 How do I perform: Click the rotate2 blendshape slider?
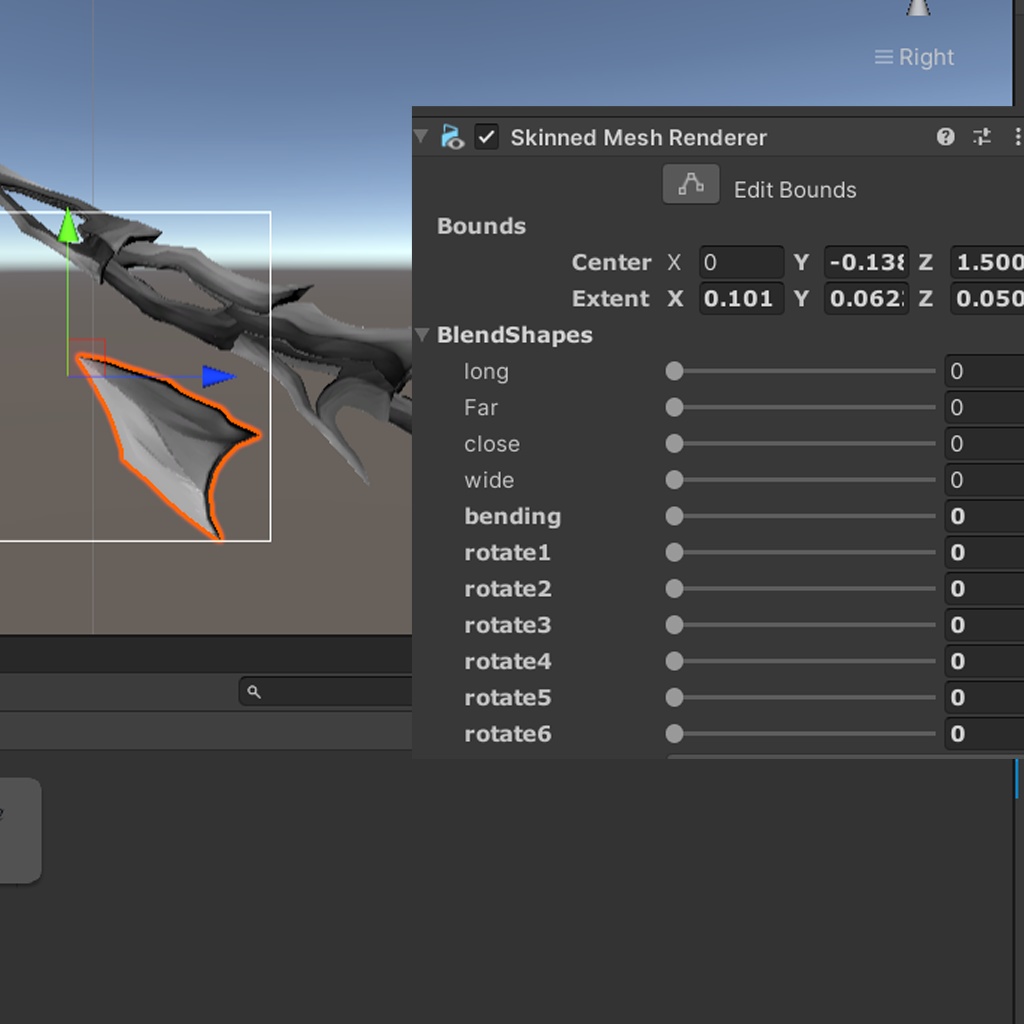click(801, 588)
